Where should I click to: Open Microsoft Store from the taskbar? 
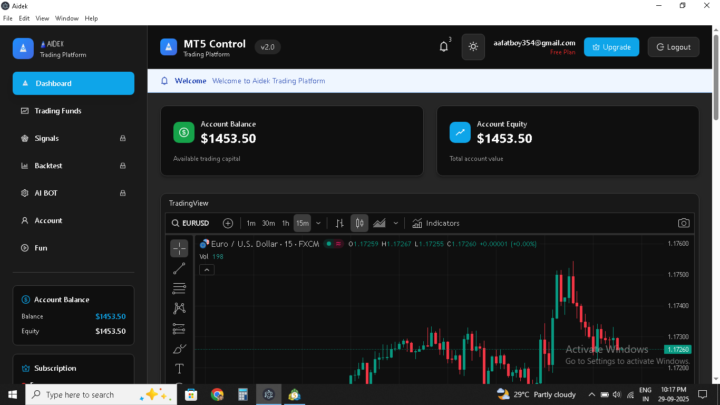point(191,394)
